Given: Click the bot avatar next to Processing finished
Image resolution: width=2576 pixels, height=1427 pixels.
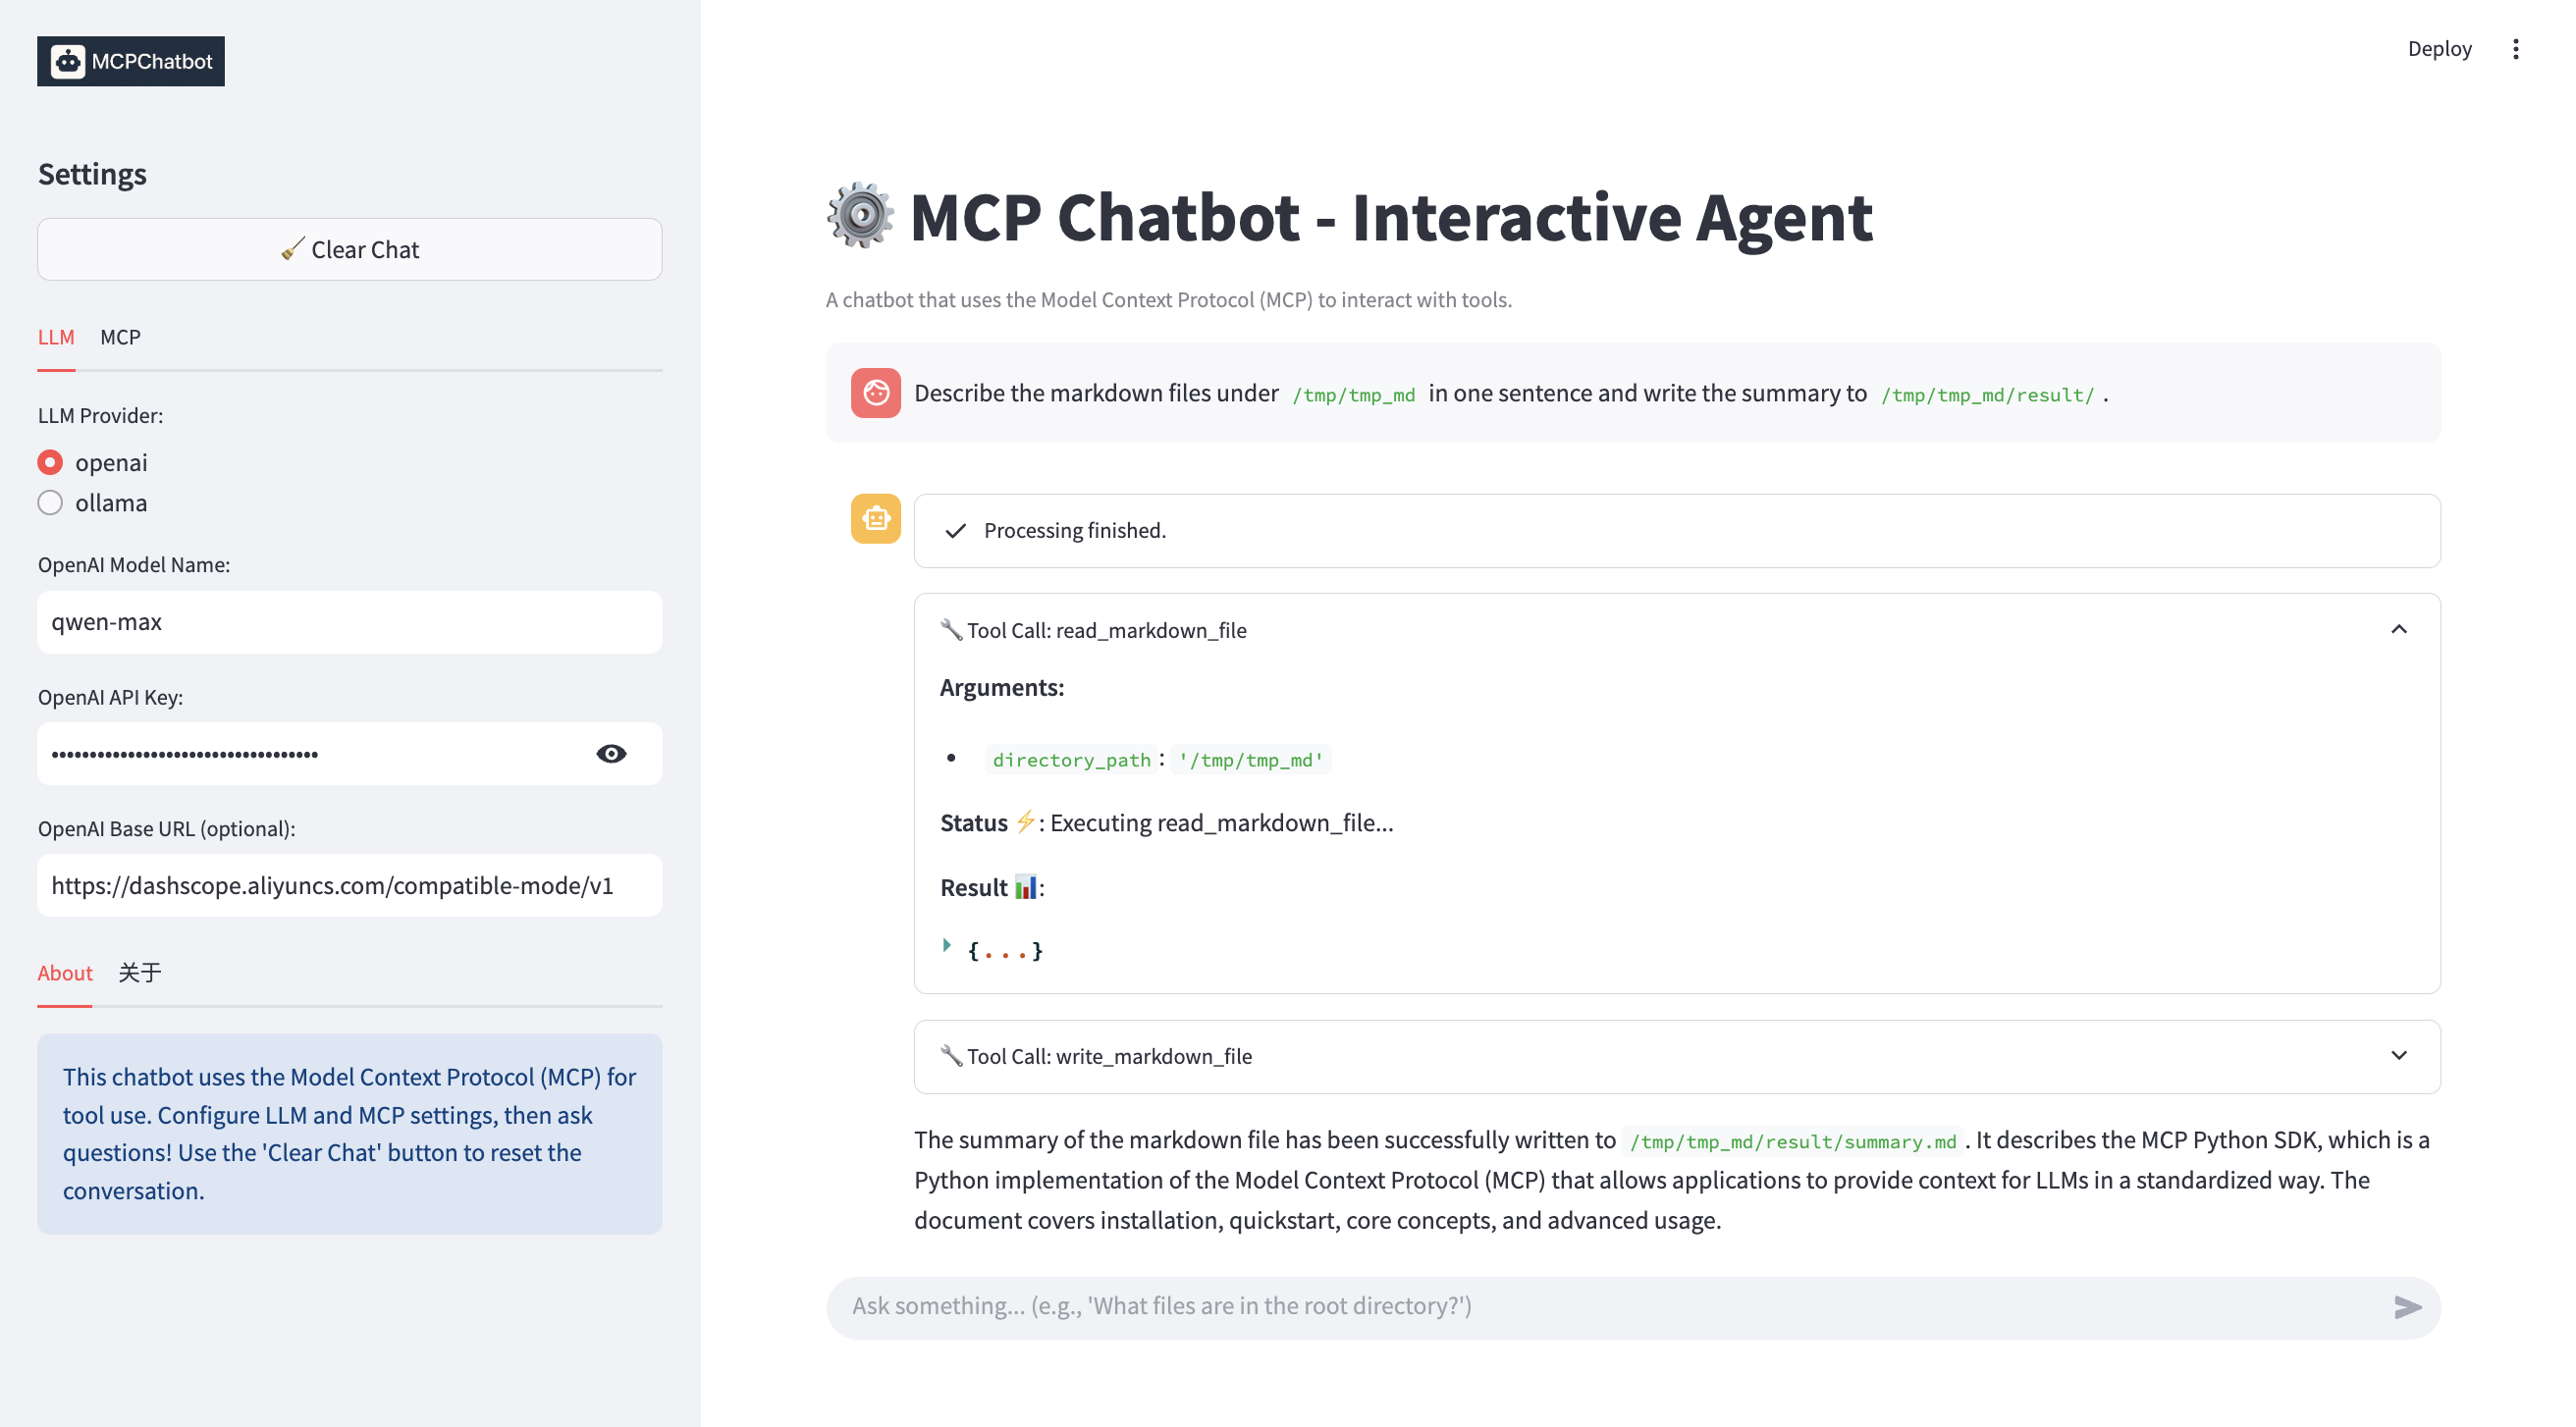Looking at the screenshot, I should click(x=875, y=518).
